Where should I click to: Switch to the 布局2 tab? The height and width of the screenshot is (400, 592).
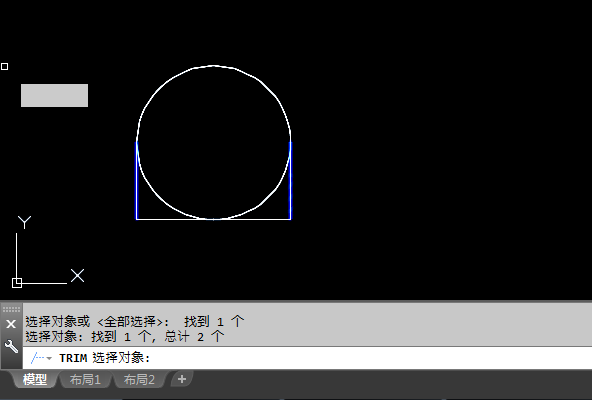point(139,380)
